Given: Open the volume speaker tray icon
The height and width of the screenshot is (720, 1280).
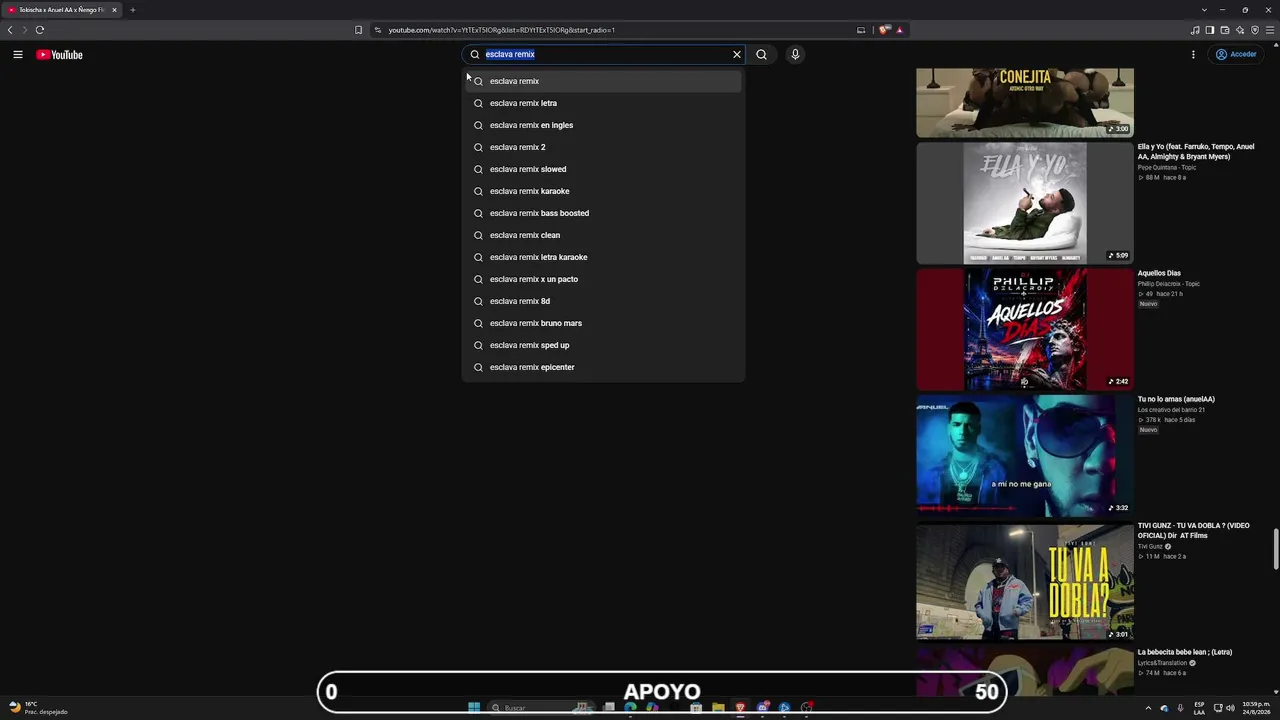Looking at the screenshot, I should pos(1230,708).
